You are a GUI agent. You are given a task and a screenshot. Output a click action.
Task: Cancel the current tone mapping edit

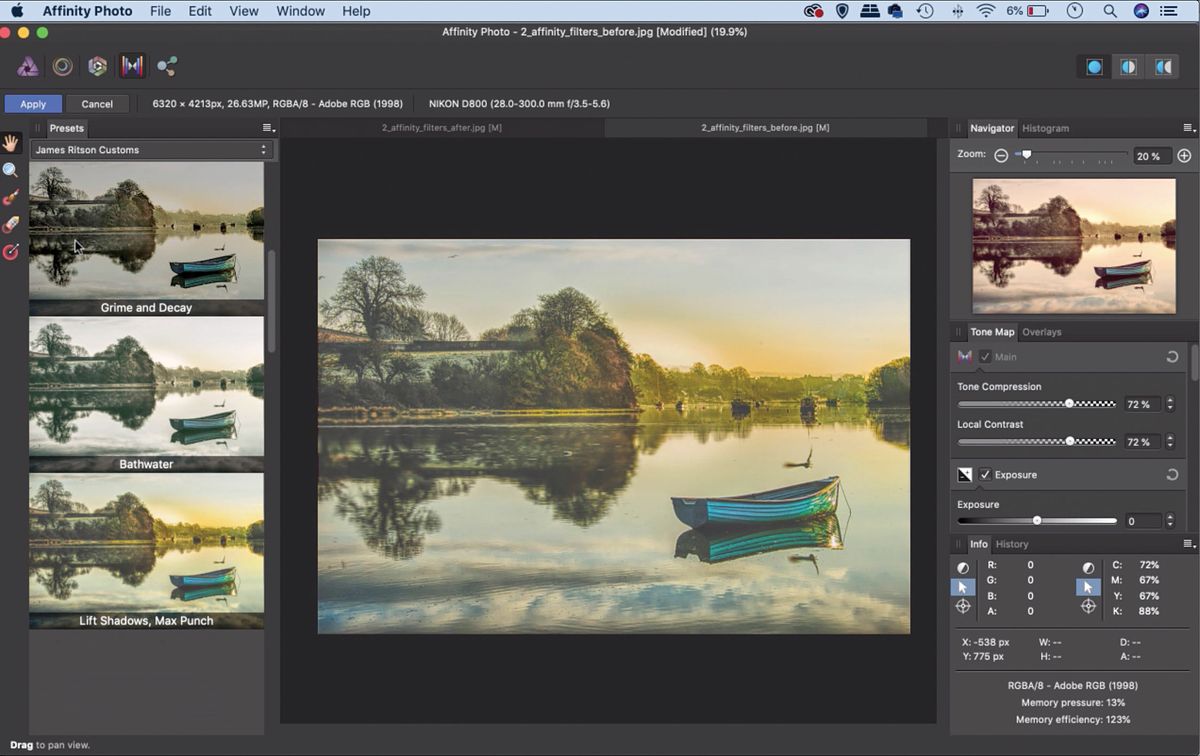click(97, 103)
